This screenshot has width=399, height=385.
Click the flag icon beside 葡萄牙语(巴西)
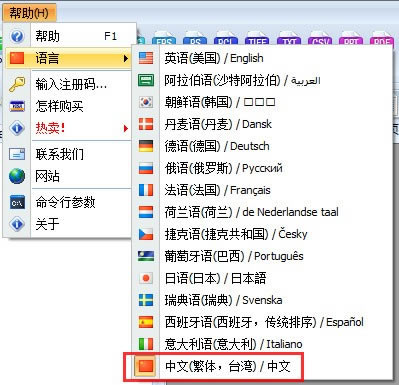point(146,256)
